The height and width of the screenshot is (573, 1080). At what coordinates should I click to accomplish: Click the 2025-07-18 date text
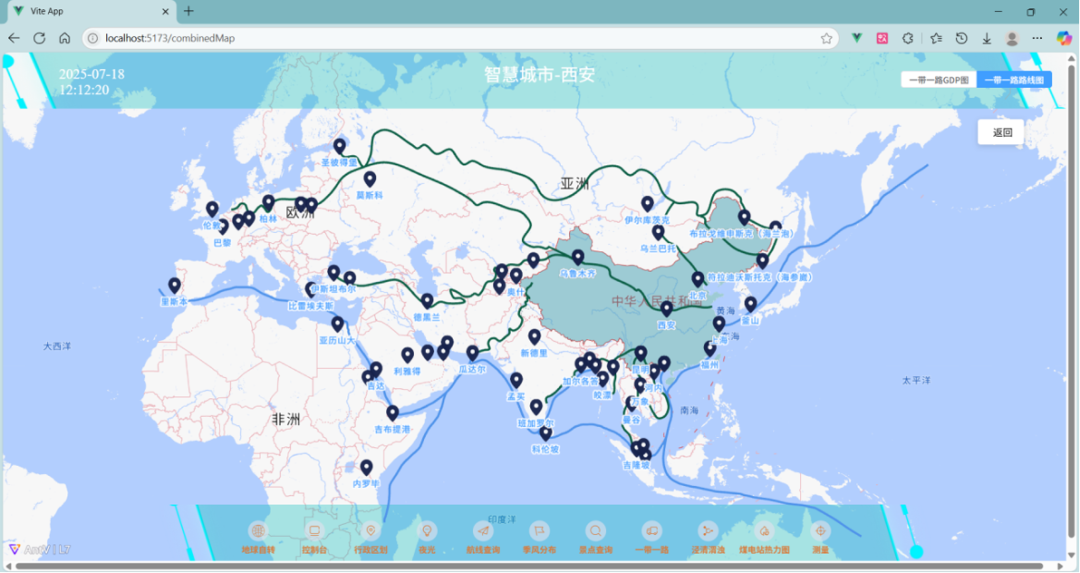click(x=92, y=74)
